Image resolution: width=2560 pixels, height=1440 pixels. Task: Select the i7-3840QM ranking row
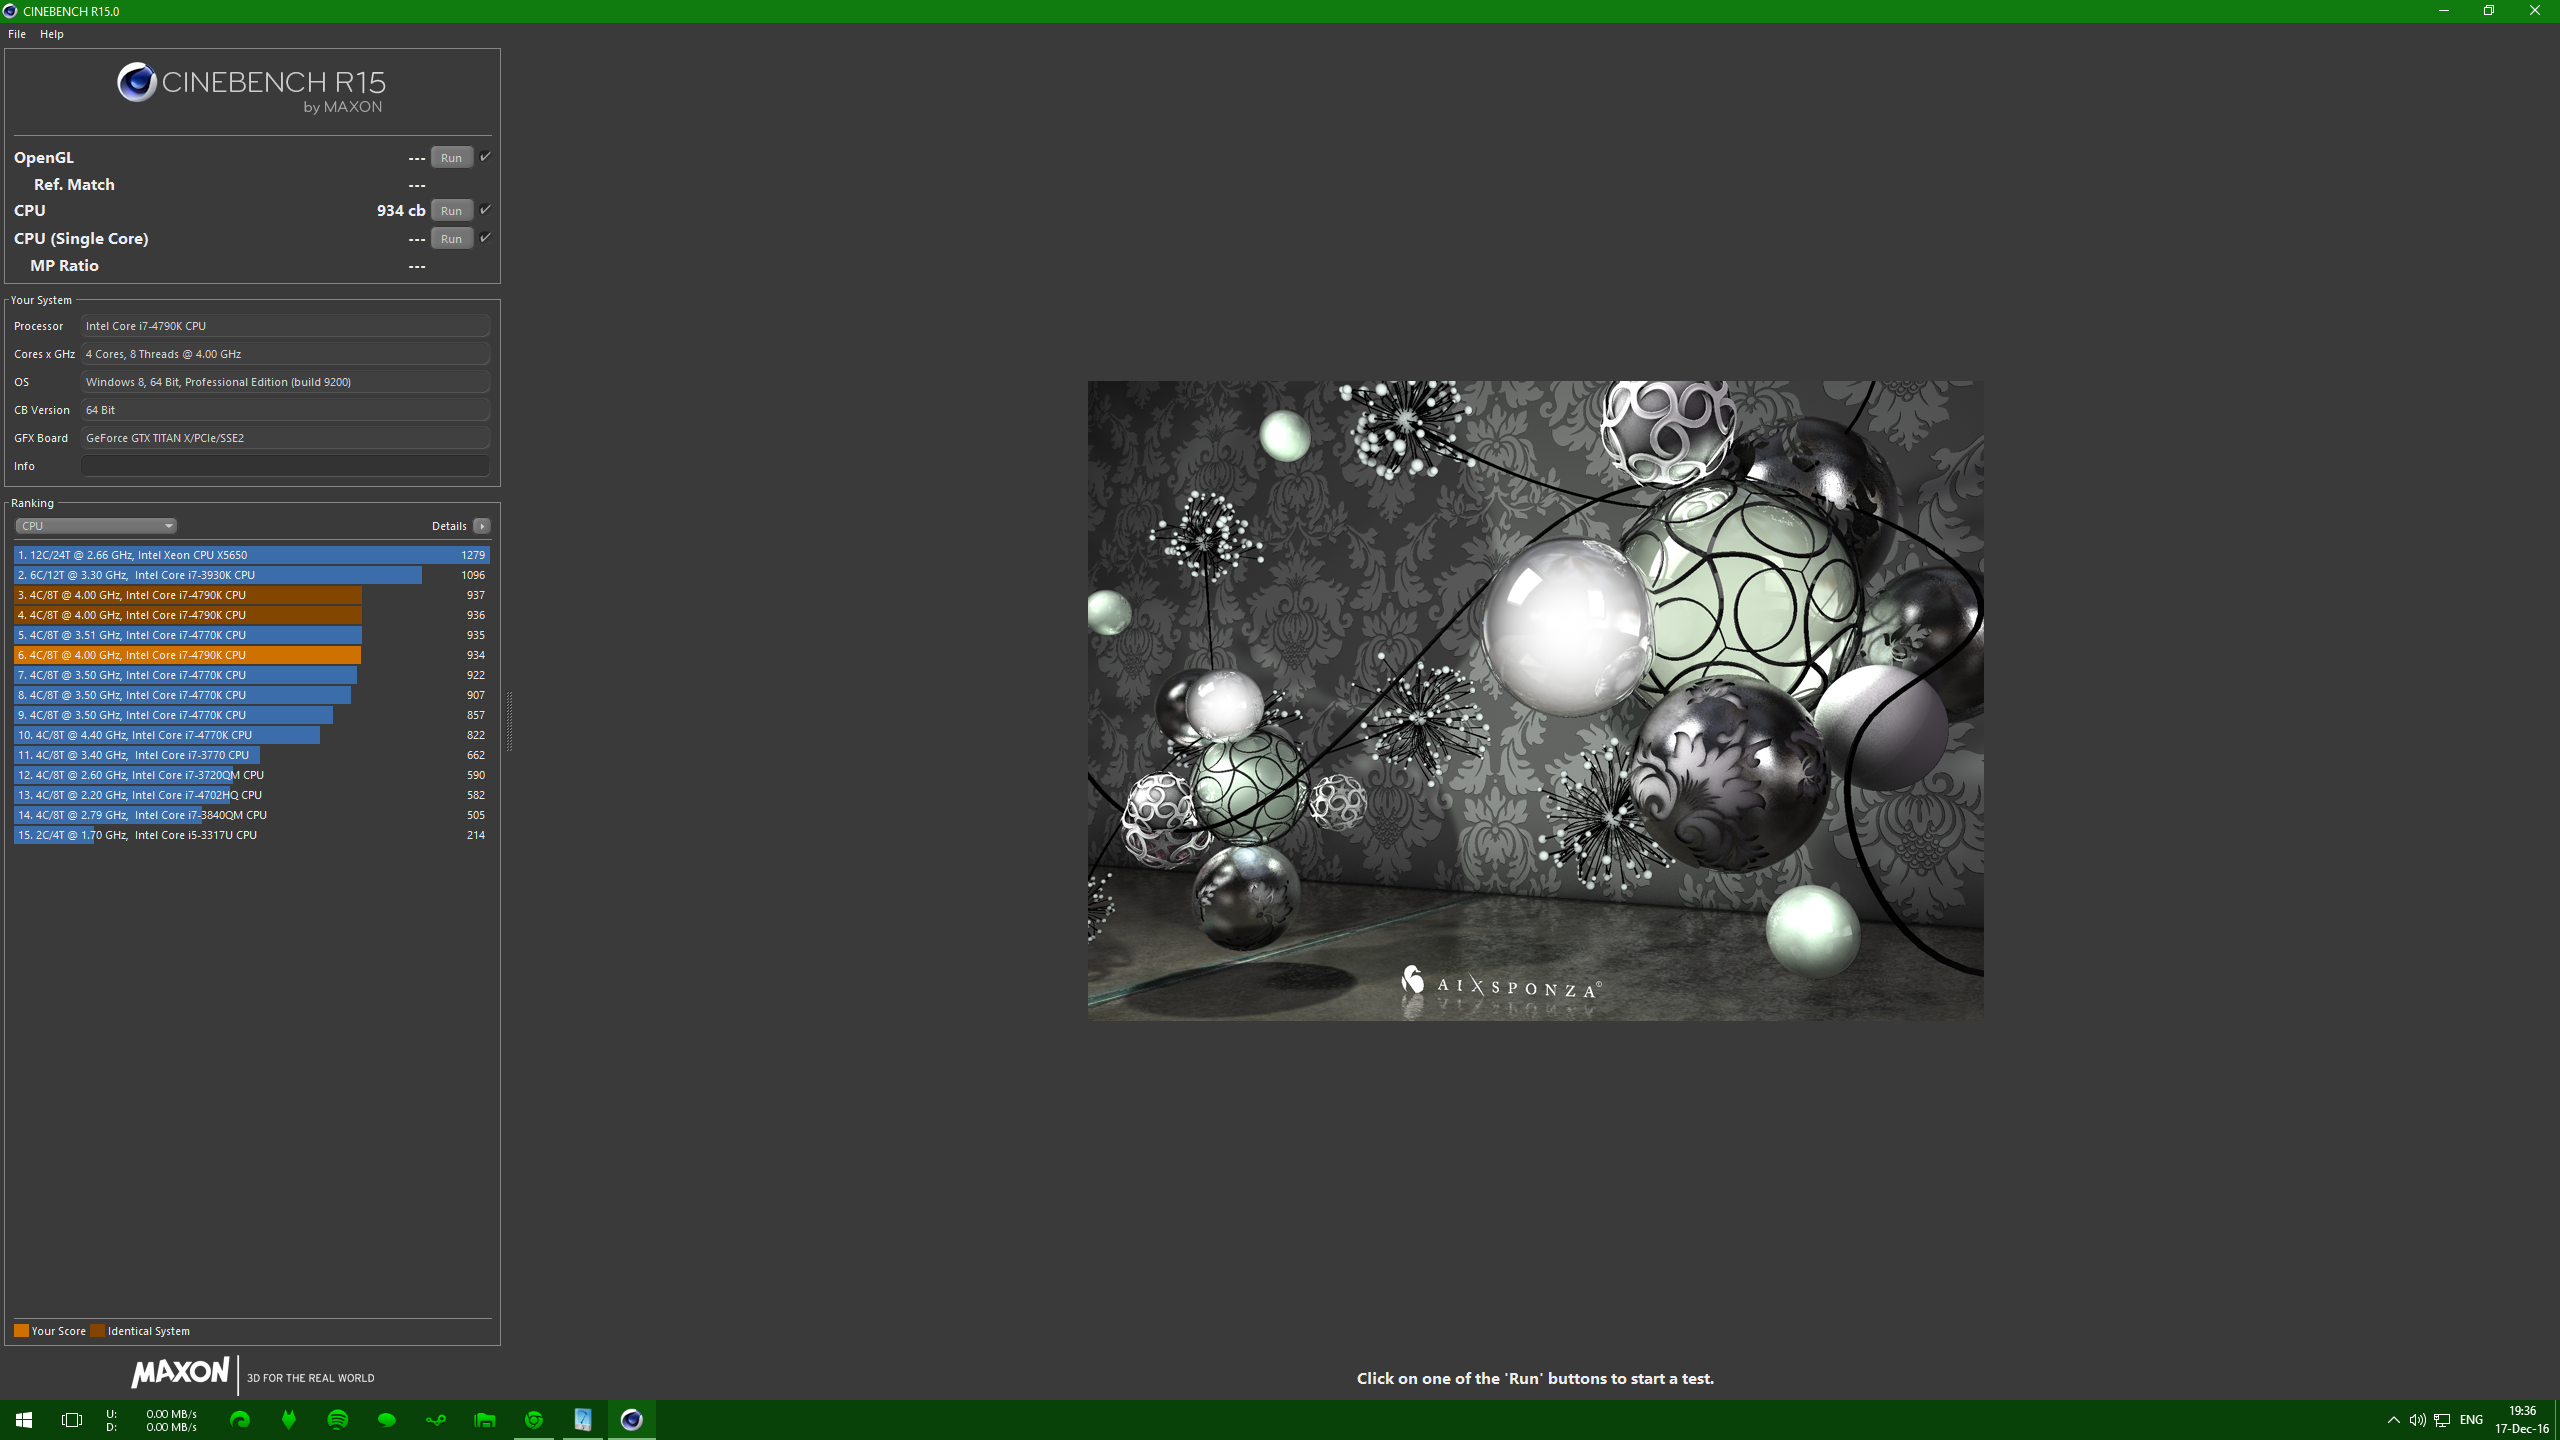point(252,815)
